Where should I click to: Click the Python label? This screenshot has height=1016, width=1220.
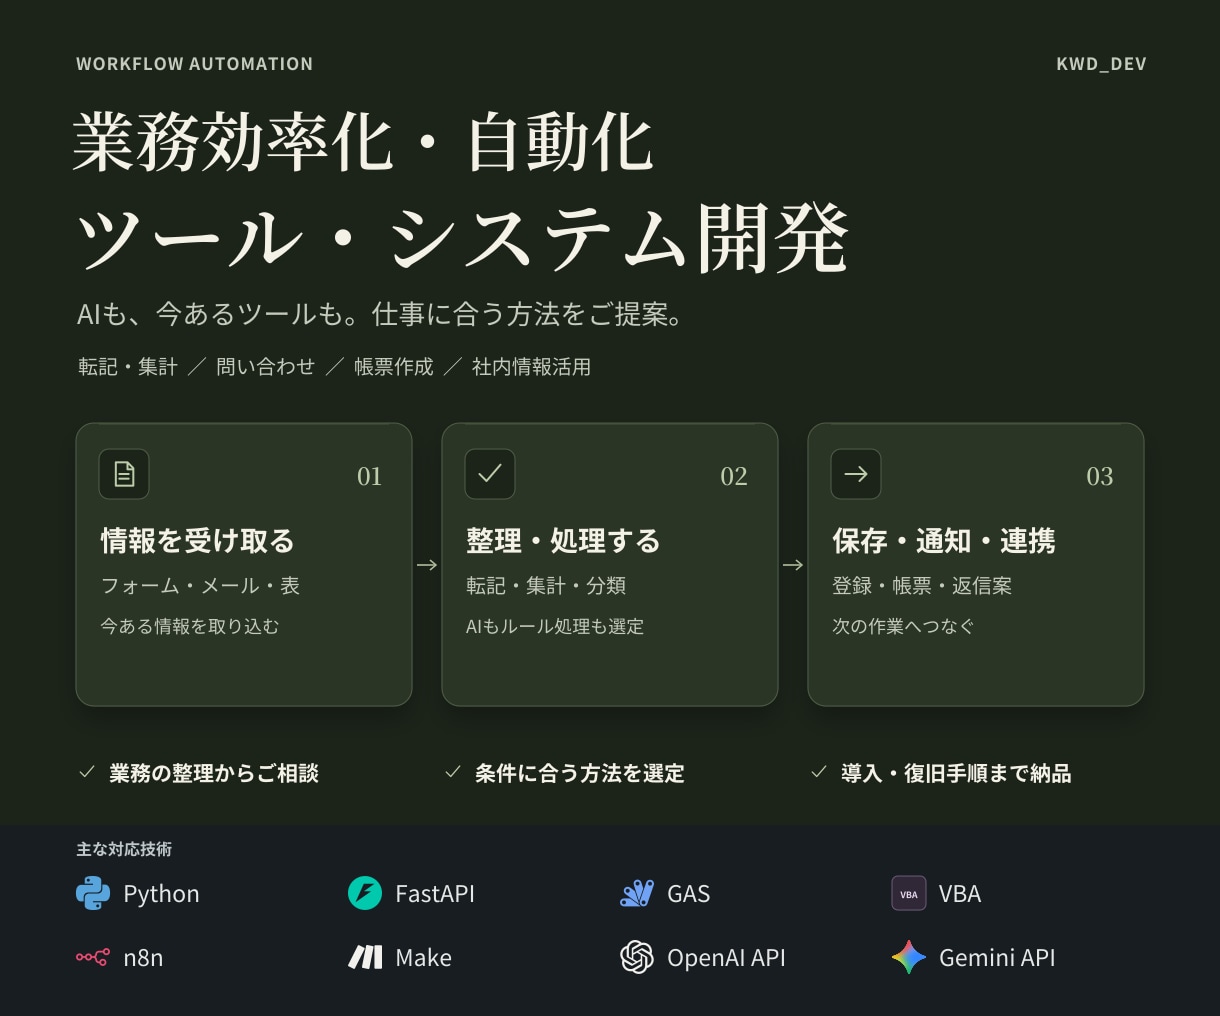161,894
